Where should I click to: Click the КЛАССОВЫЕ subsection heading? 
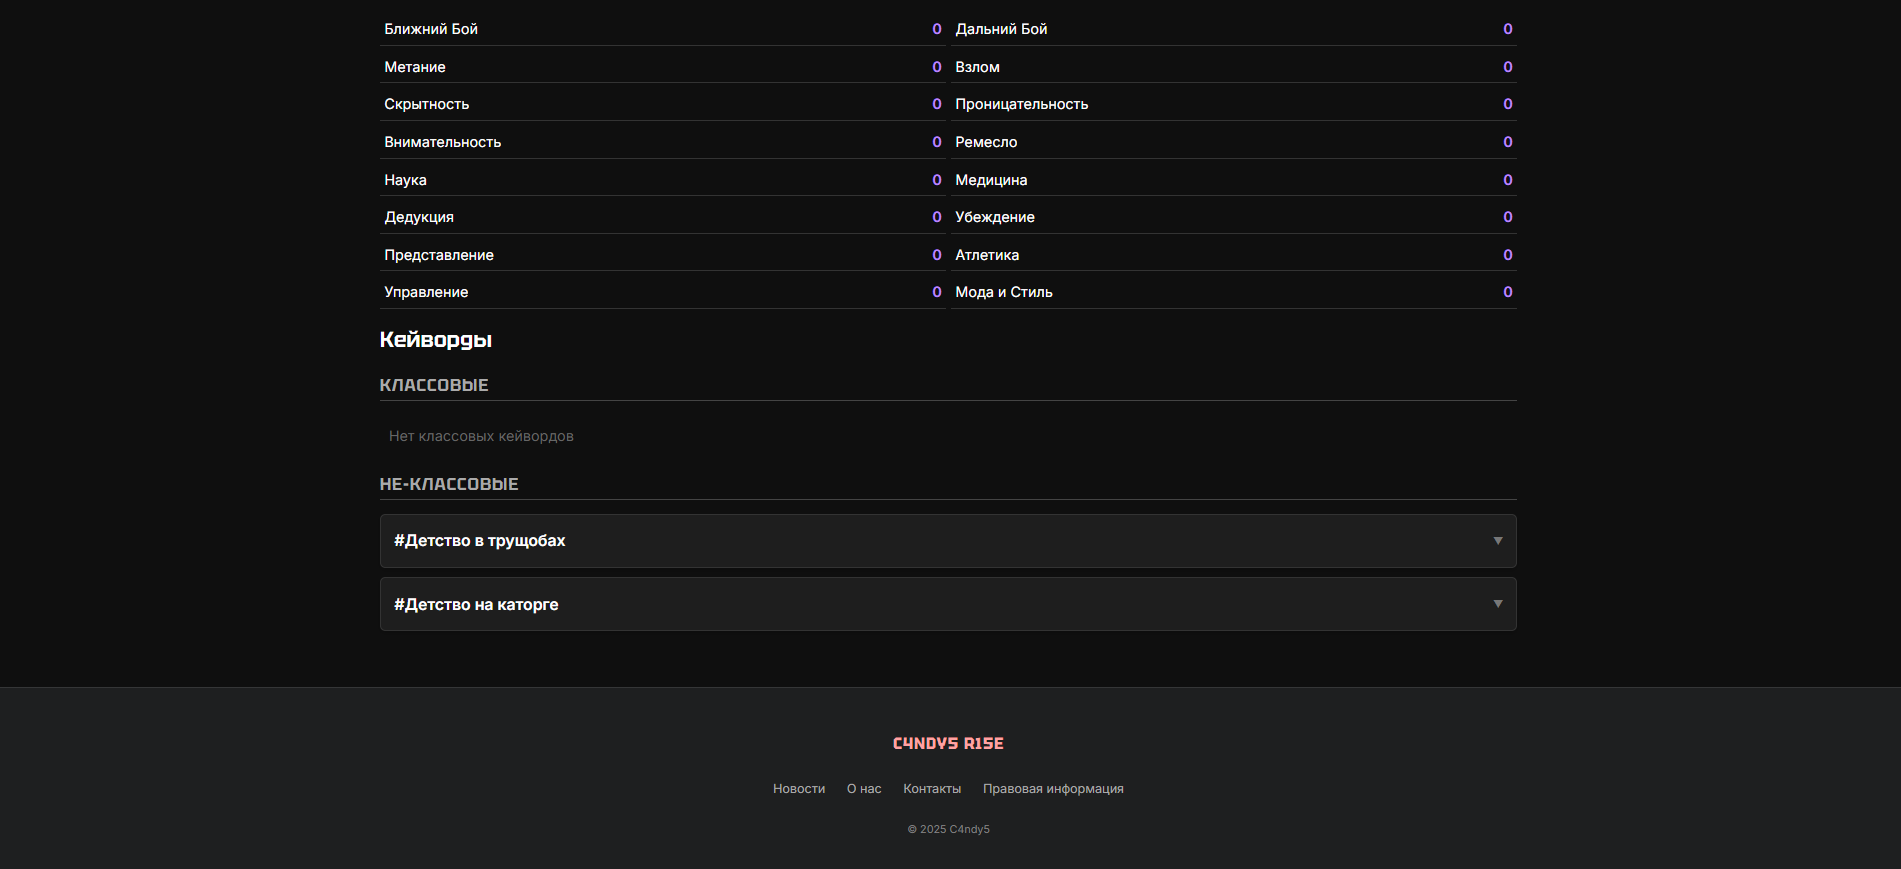[x=434, y=385]
